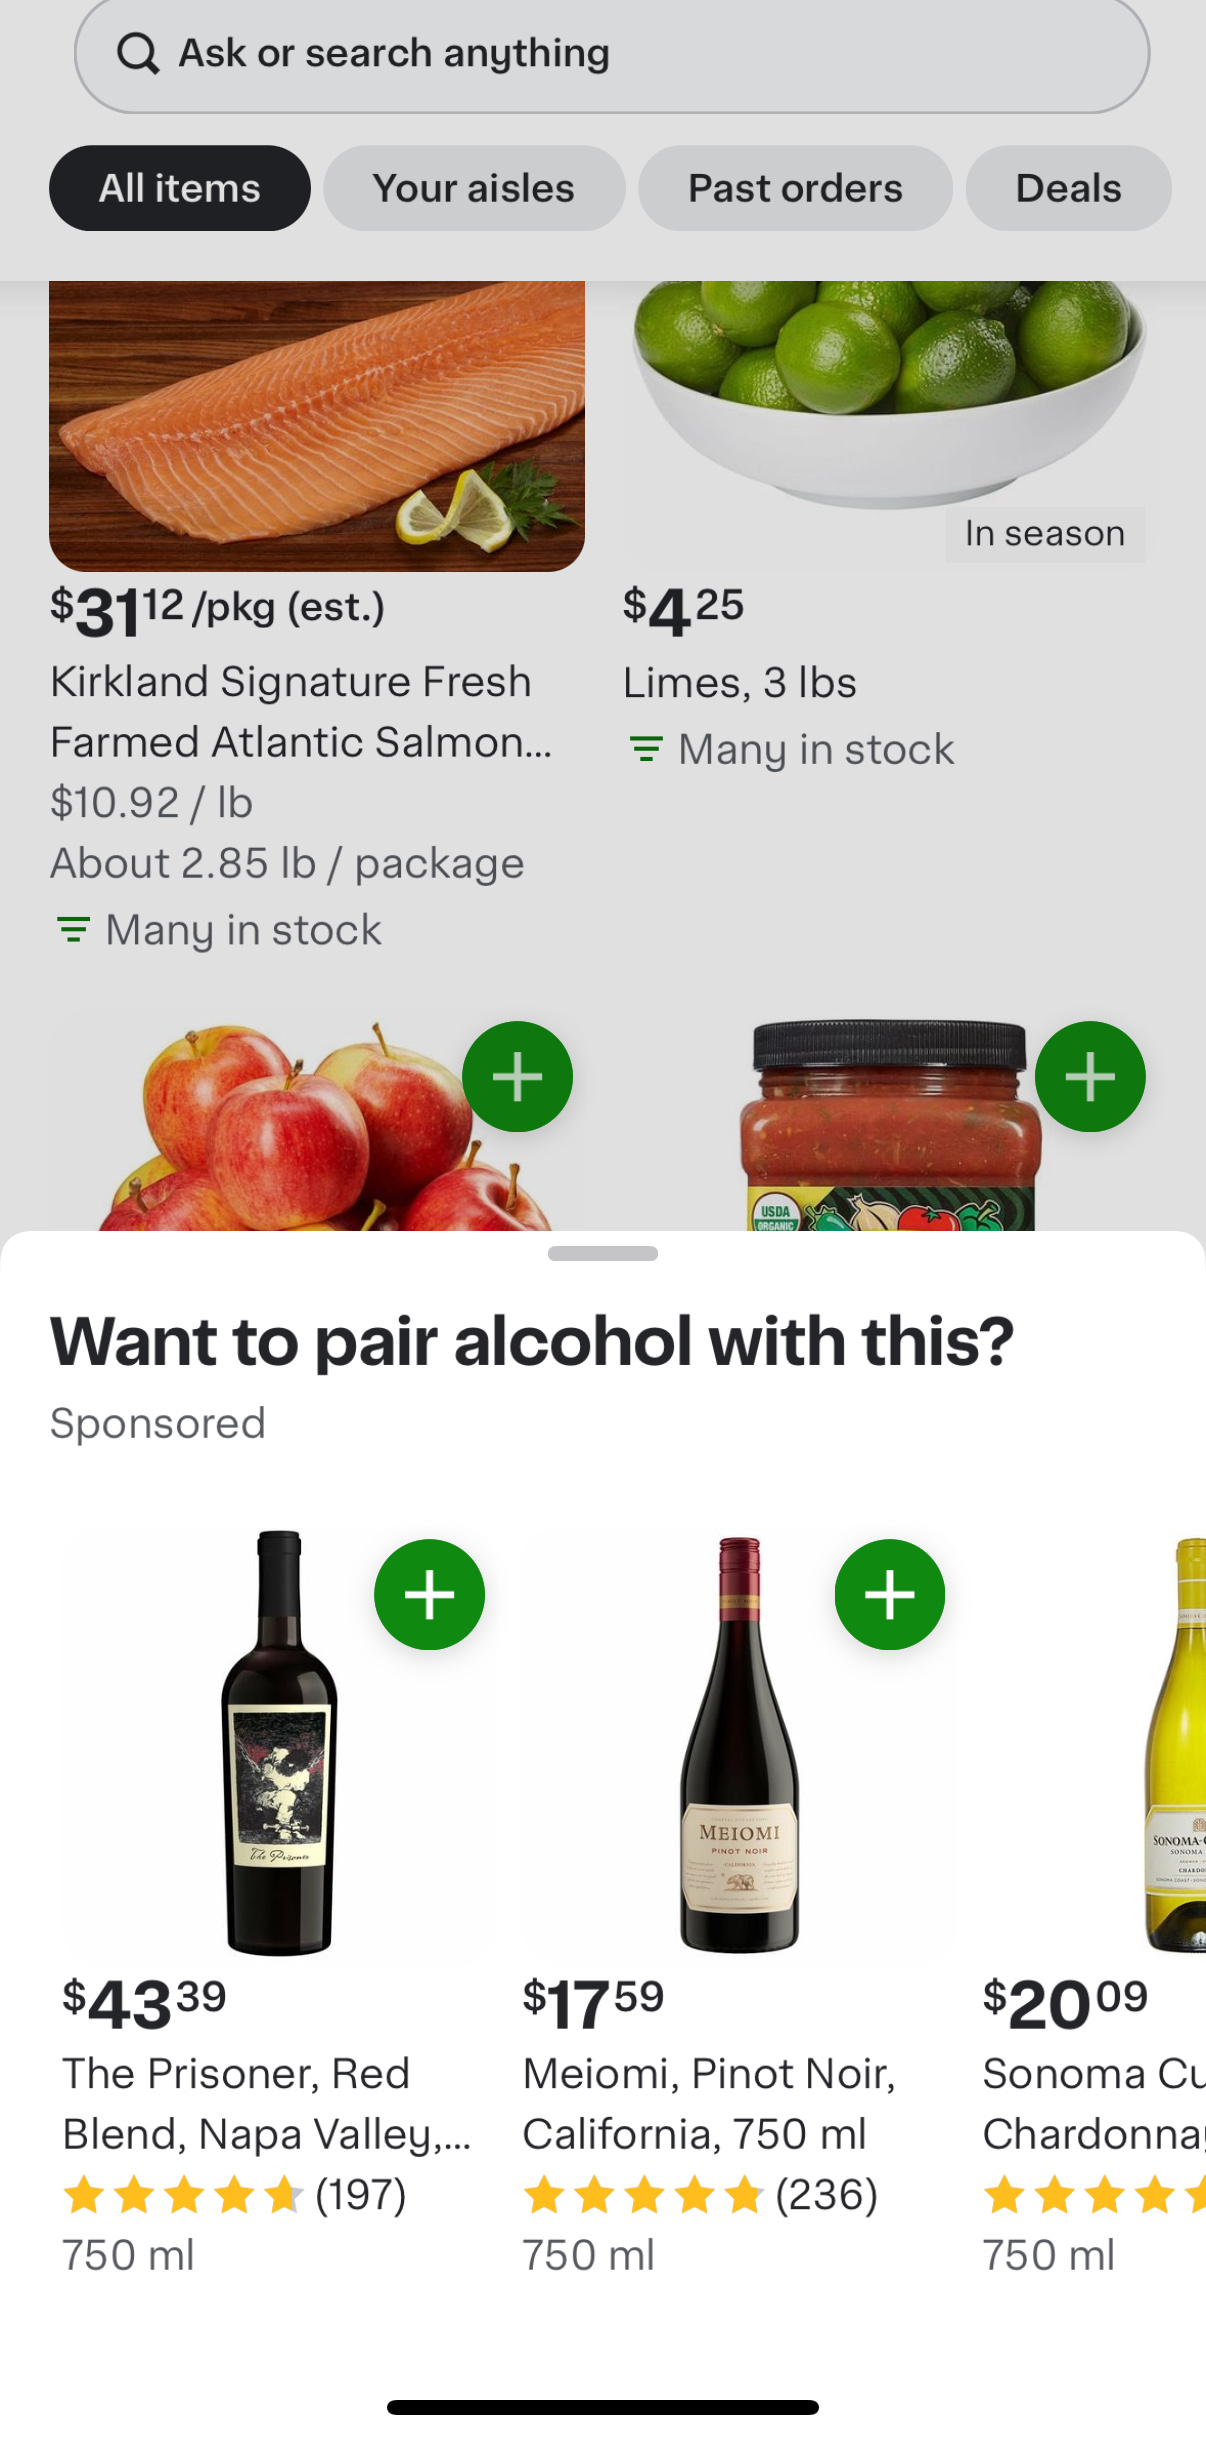
Task: Tap the search magnifying glass icon
Action: (138, 54)
